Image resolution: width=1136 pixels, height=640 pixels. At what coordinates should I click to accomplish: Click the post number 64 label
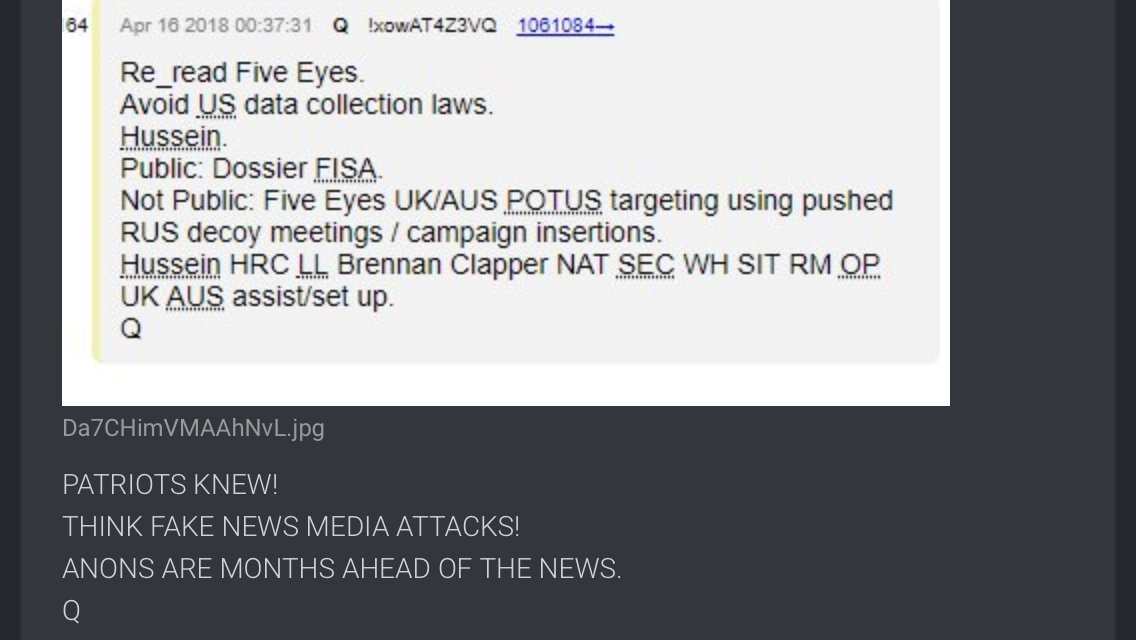coord(76,26)
